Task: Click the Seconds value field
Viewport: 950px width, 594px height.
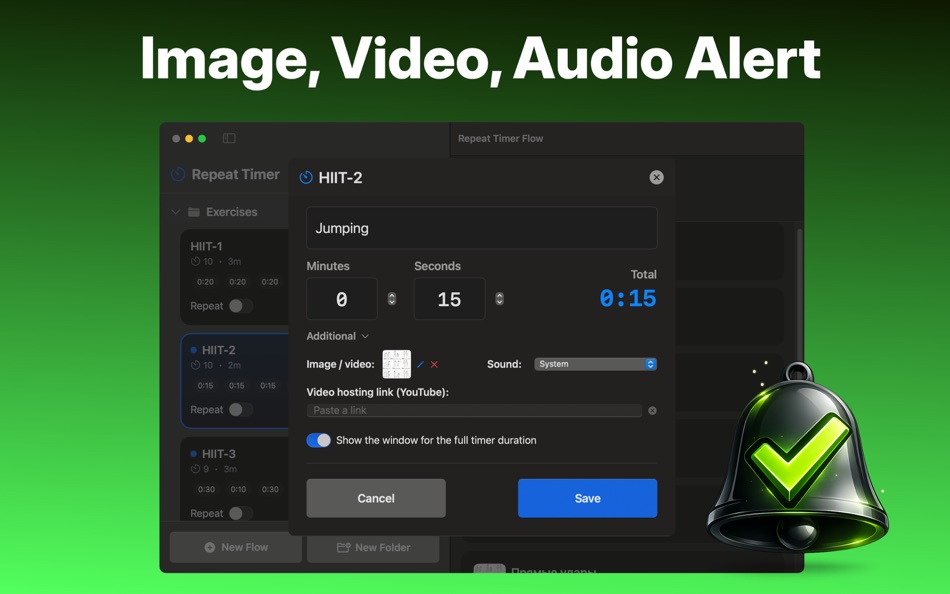Action: click(x=450, y=299)
